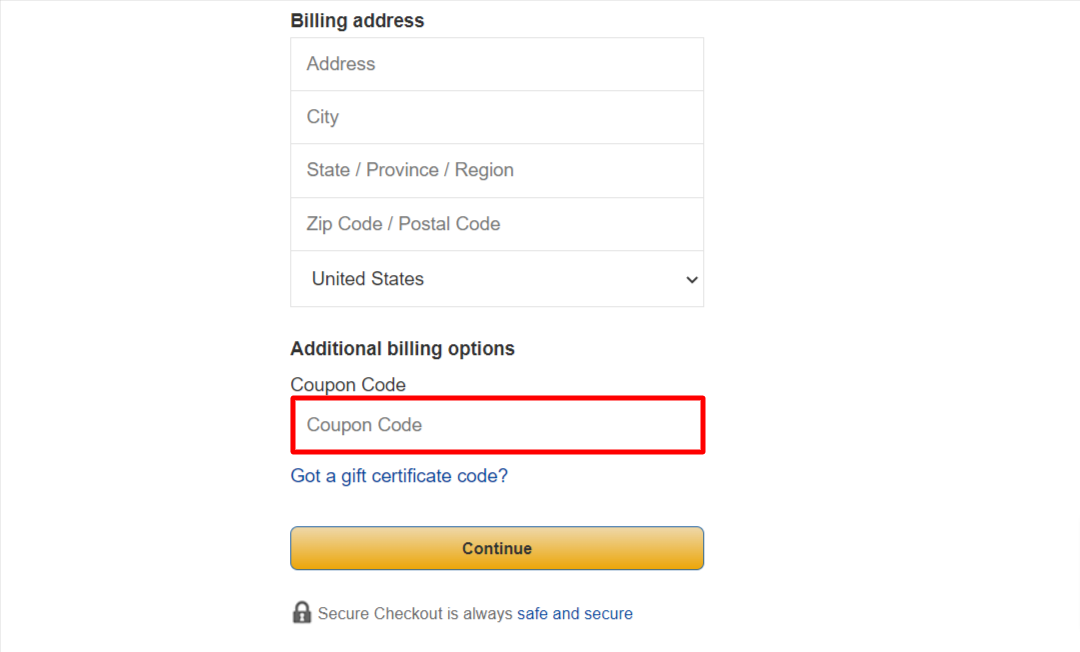This screenshot has width=1080, height=652.
Task: Click the Zip Code placeholder text
Action: (344, 224)
